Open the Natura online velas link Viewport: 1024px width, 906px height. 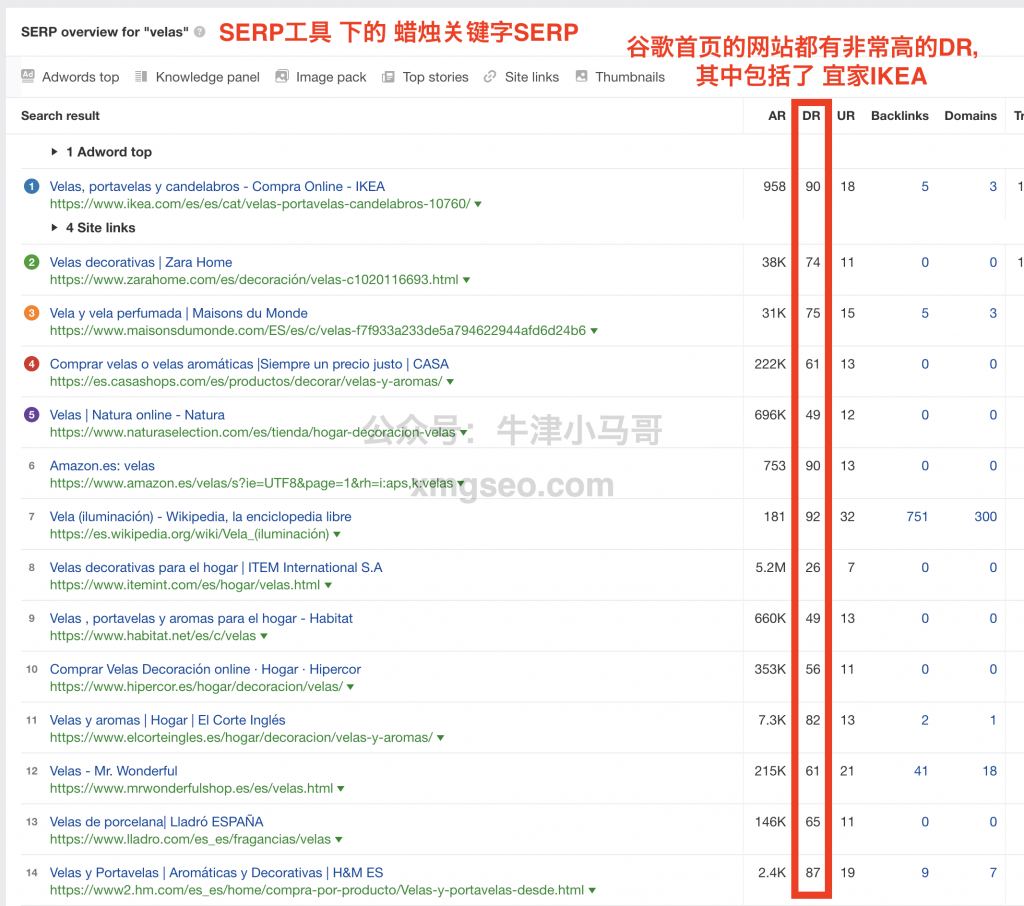137,415
